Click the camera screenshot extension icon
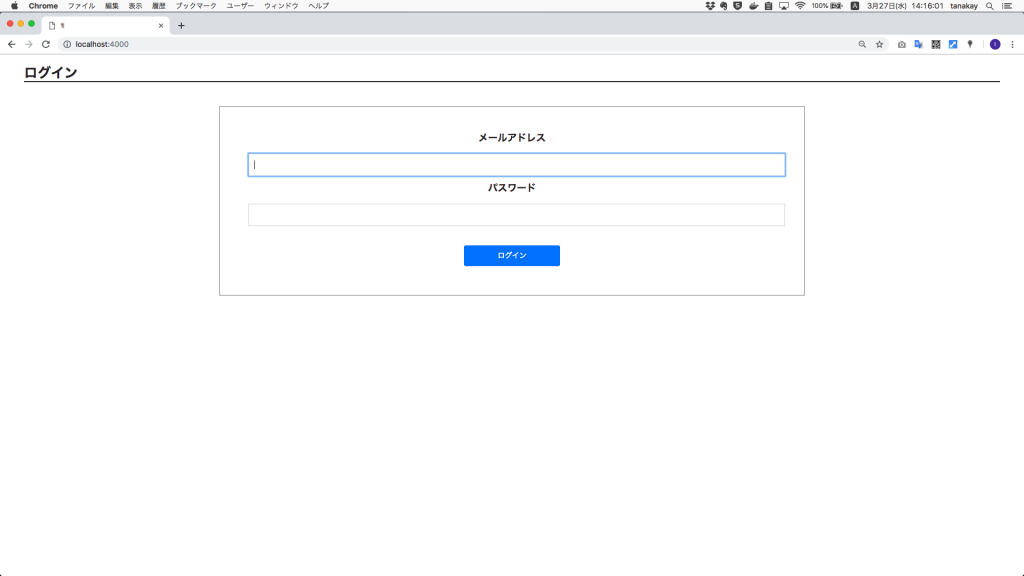Viewport: 1024px width, 576px height. click(902, 44)
